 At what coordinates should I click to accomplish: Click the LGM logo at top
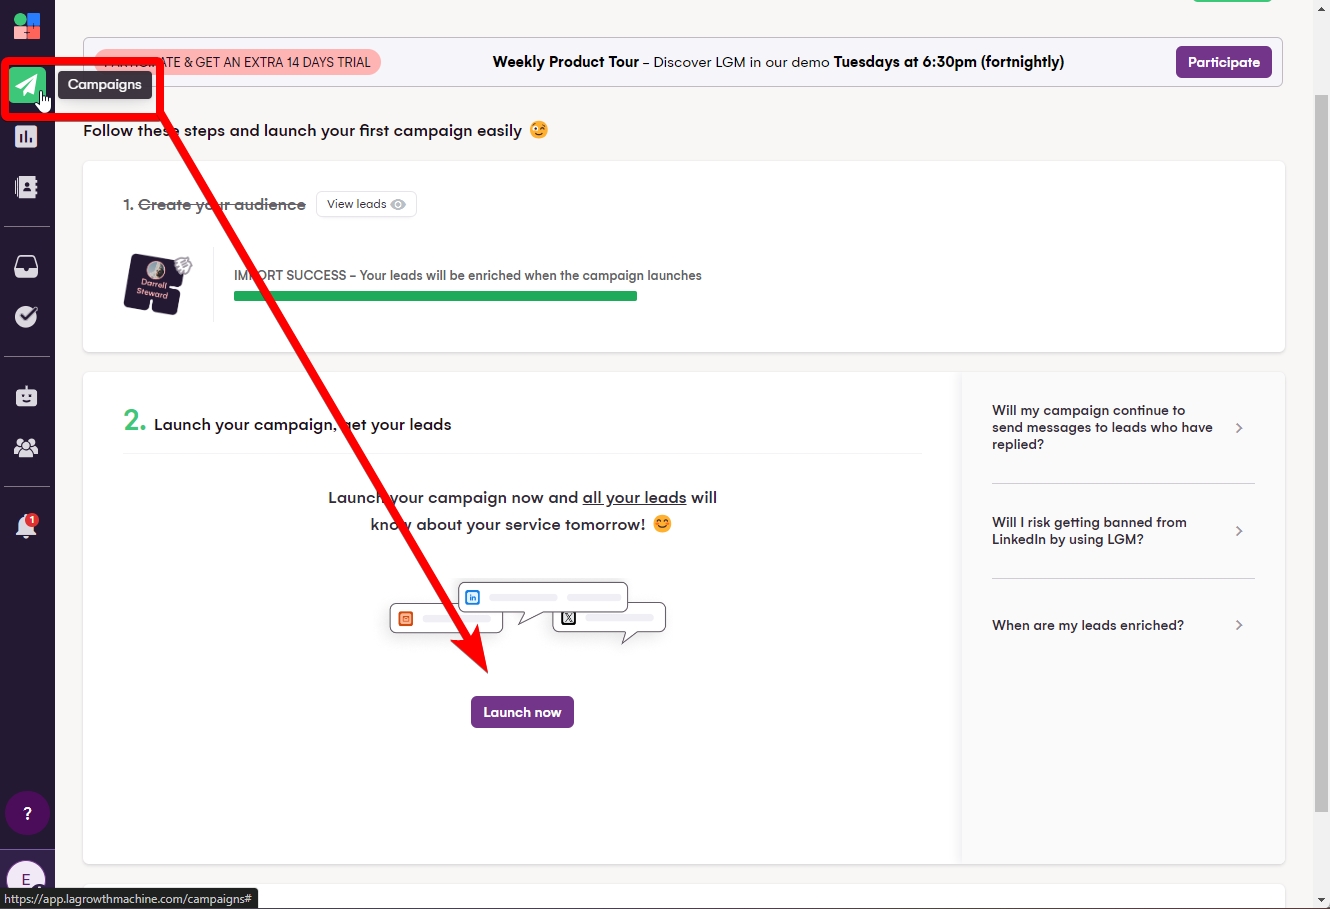[27, 25]
